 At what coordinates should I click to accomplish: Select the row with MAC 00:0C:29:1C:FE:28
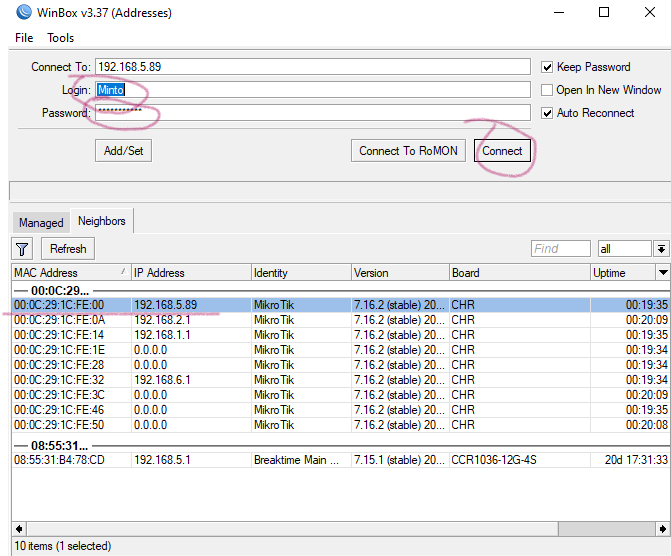(340, 365)
